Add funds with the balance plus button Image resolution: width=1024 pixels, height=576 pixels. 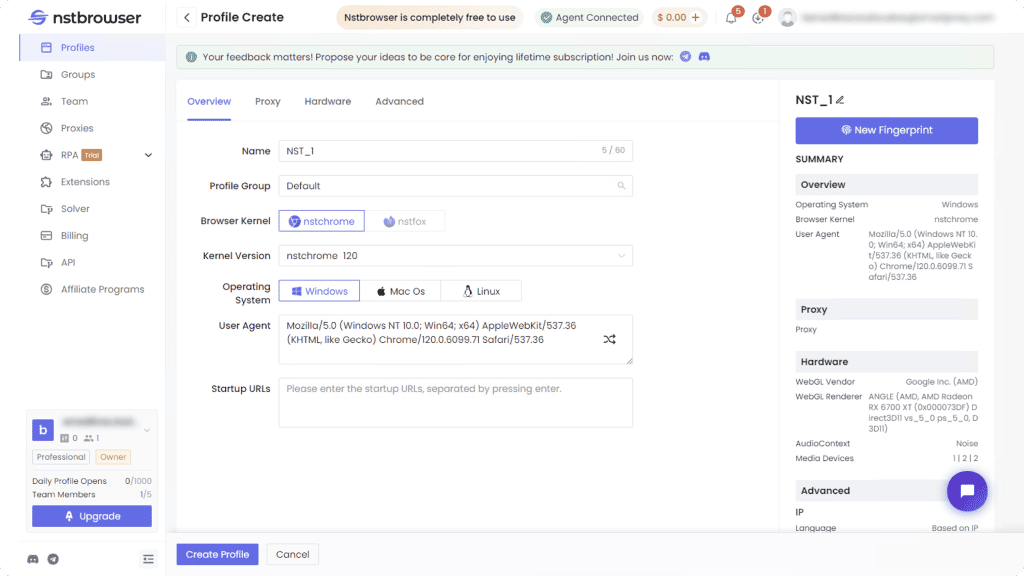pyautogui.click(x=696, y=18)
